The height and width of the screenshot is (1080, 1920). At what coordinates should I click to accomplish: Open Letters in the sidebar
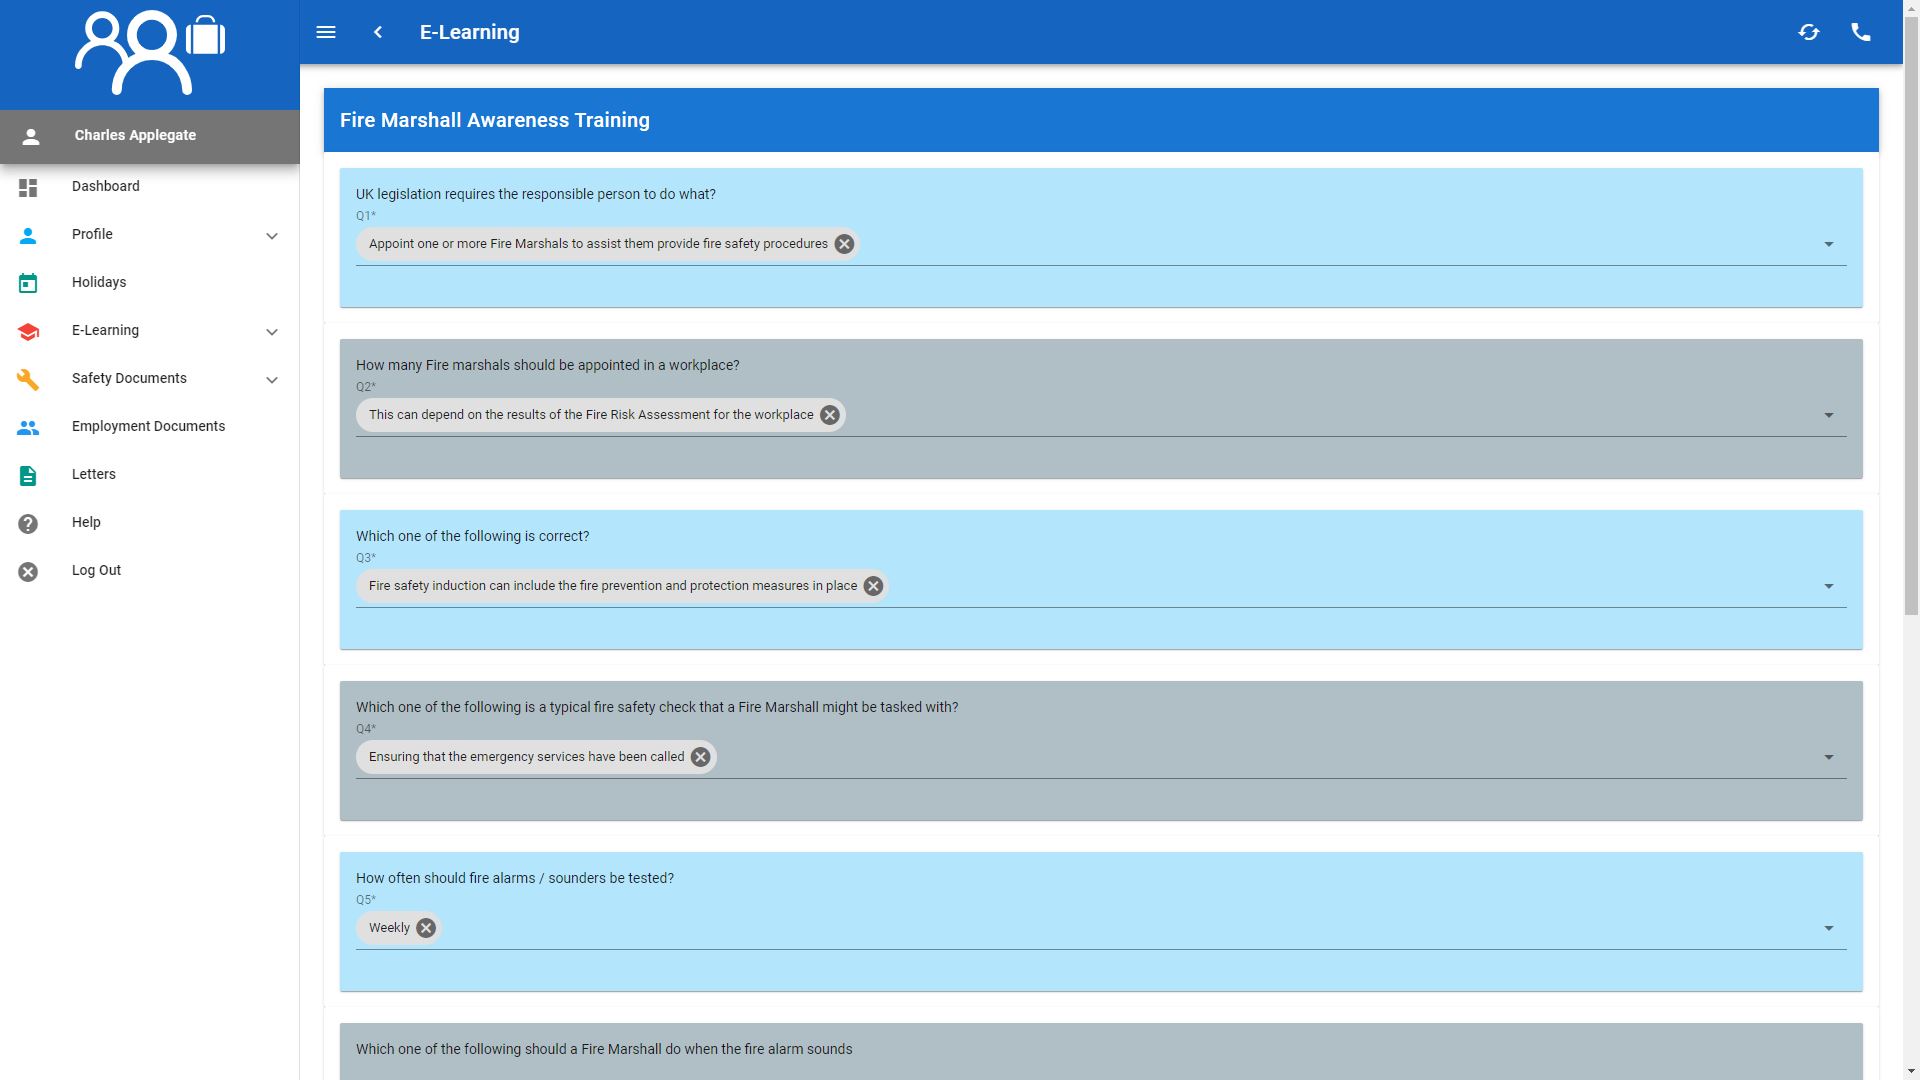(150, 474)
